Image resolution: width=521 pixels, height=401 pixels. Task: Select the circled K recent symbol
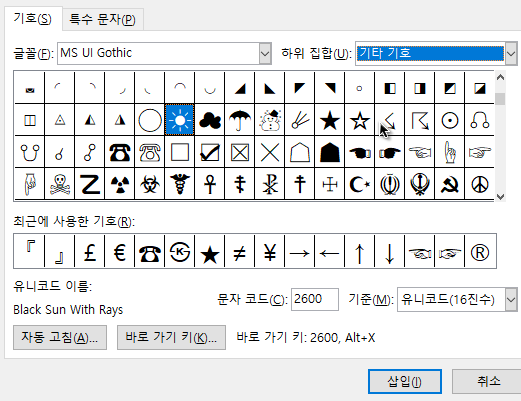[x=180, y=251]
